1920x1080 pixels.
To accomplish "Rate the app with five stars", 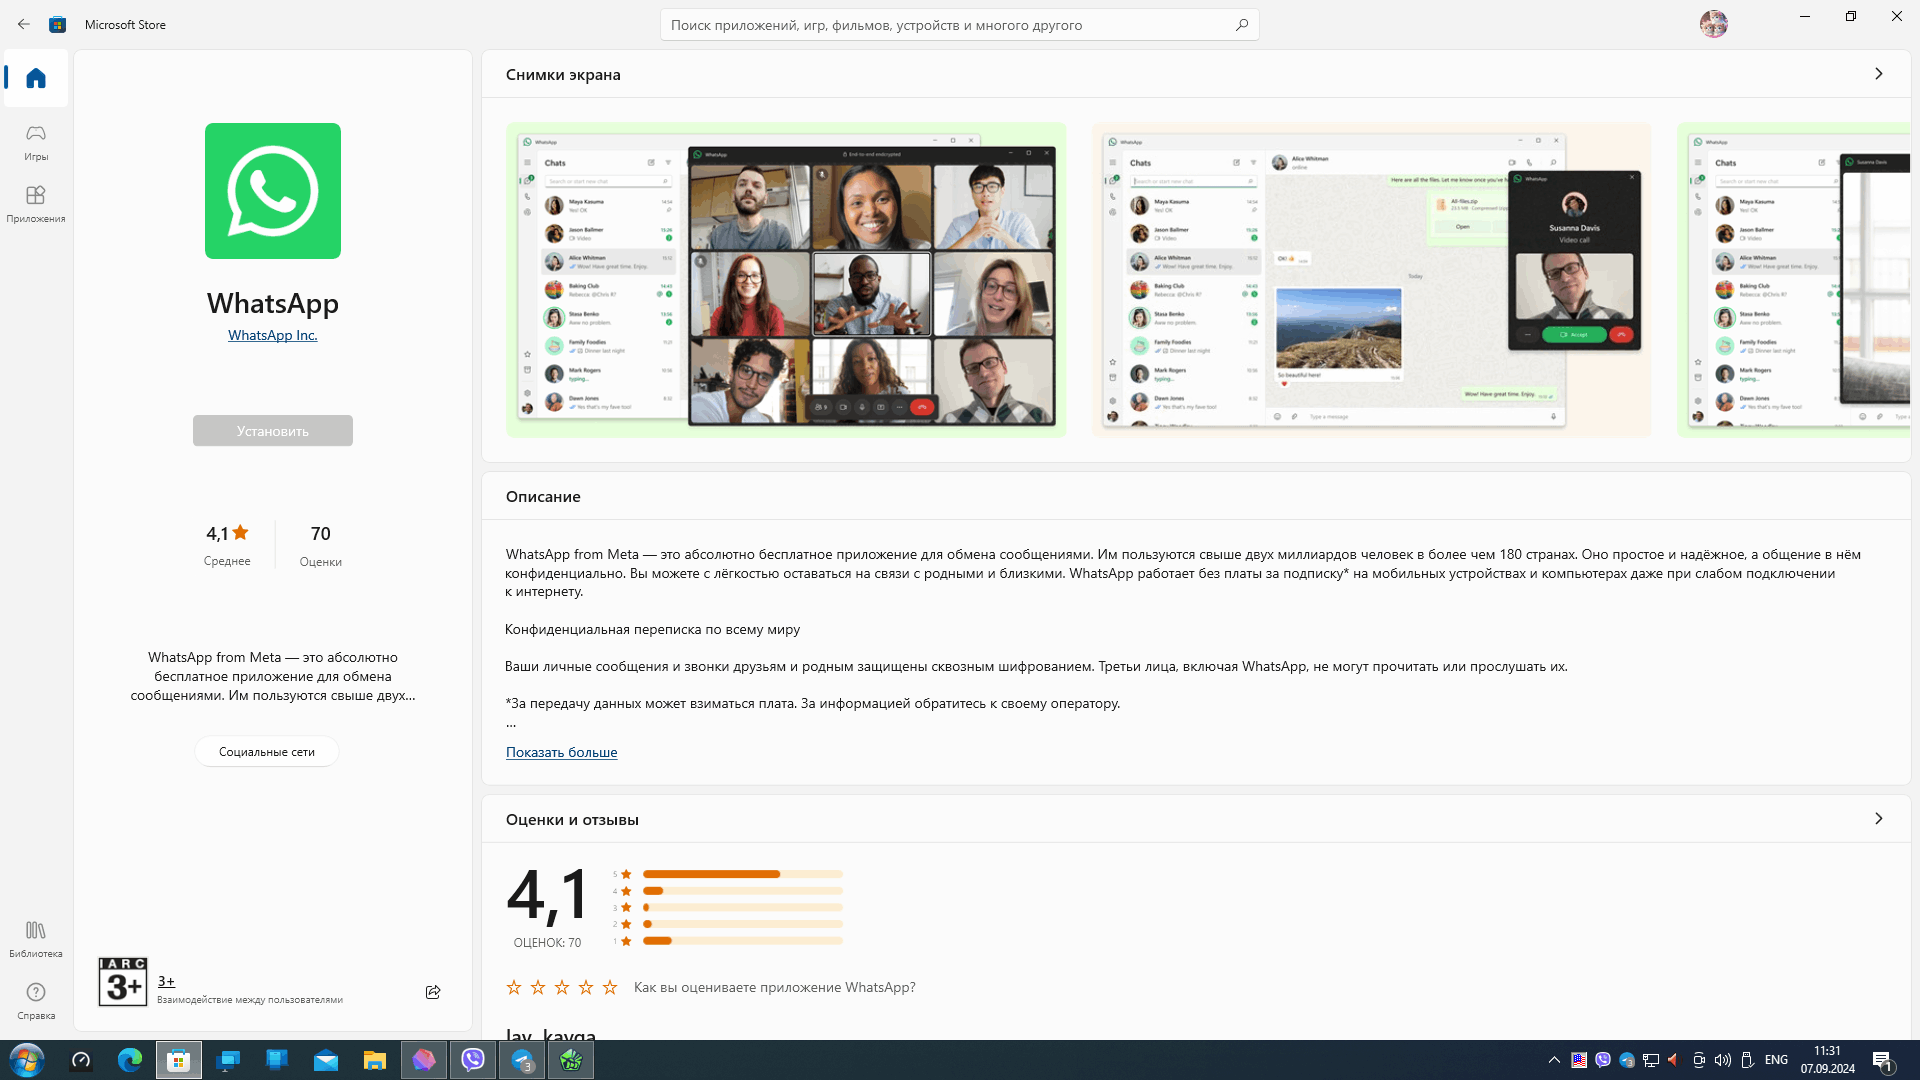I will [610, 987].
